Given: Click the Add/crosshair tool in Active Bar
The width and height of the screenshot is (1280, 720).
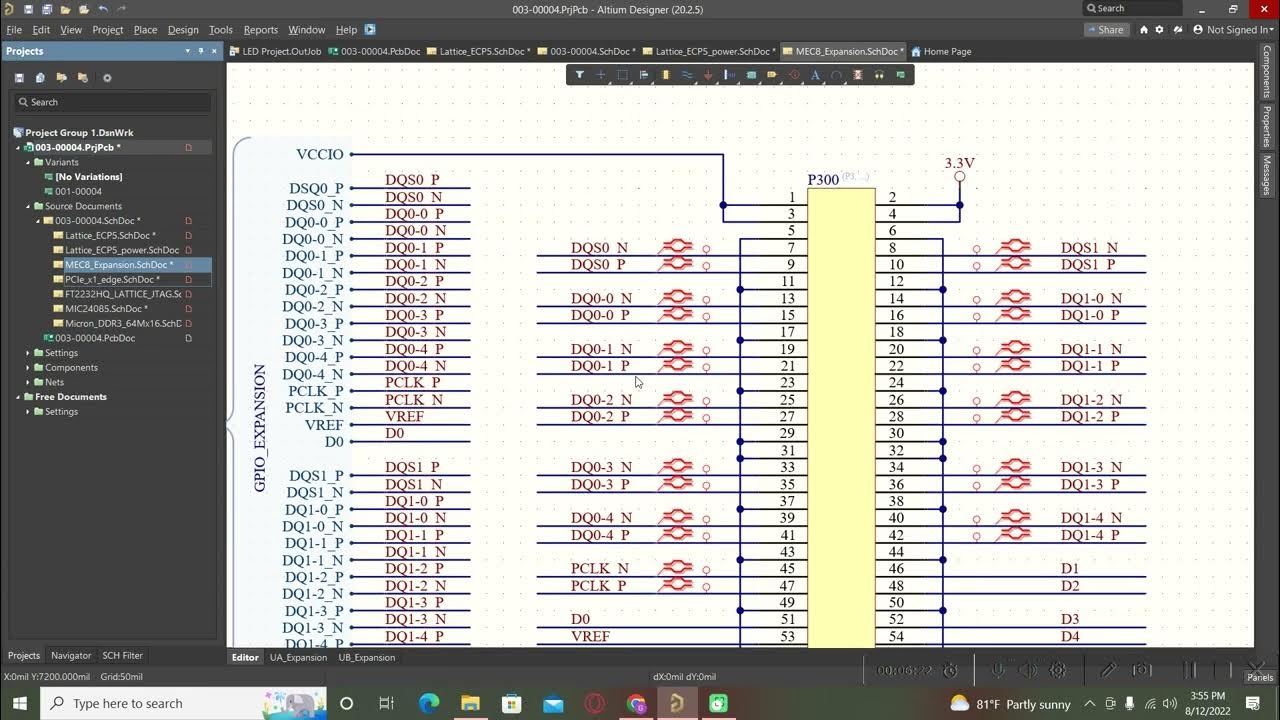Looking at the screenshot, I should 601,74.
